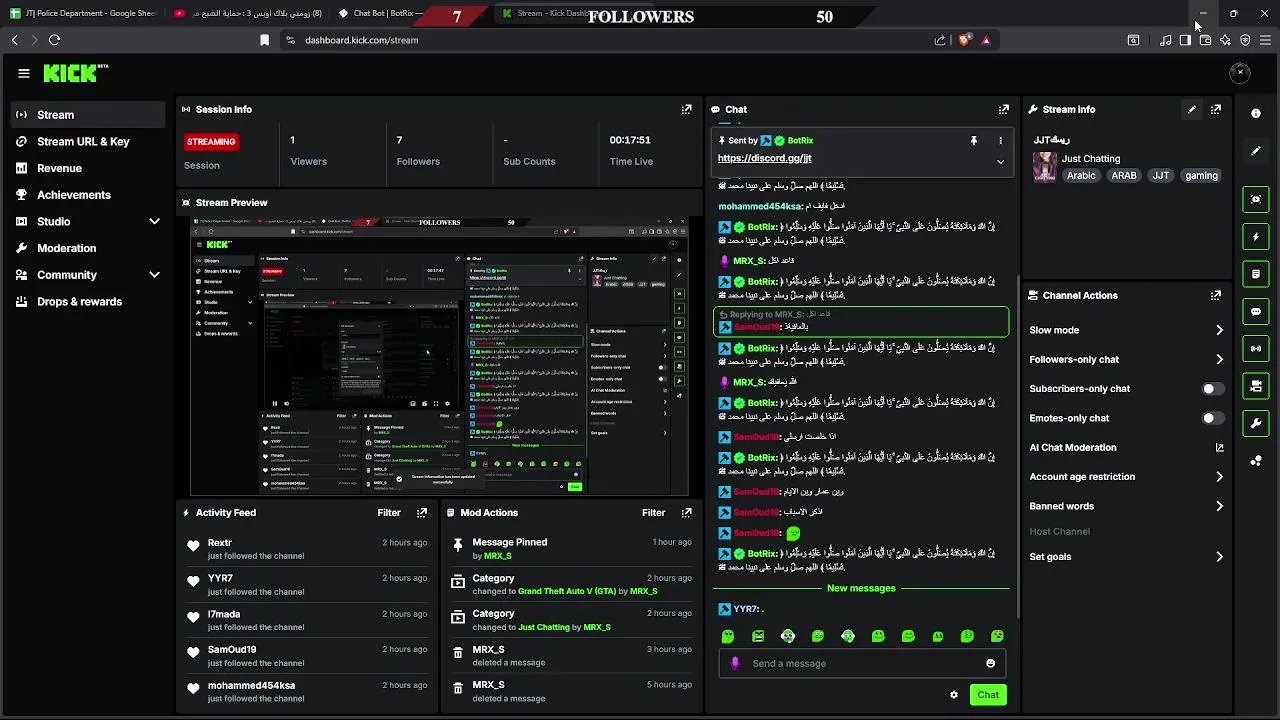Toggle Subscribers-only chat switch

click(1212, 389)
